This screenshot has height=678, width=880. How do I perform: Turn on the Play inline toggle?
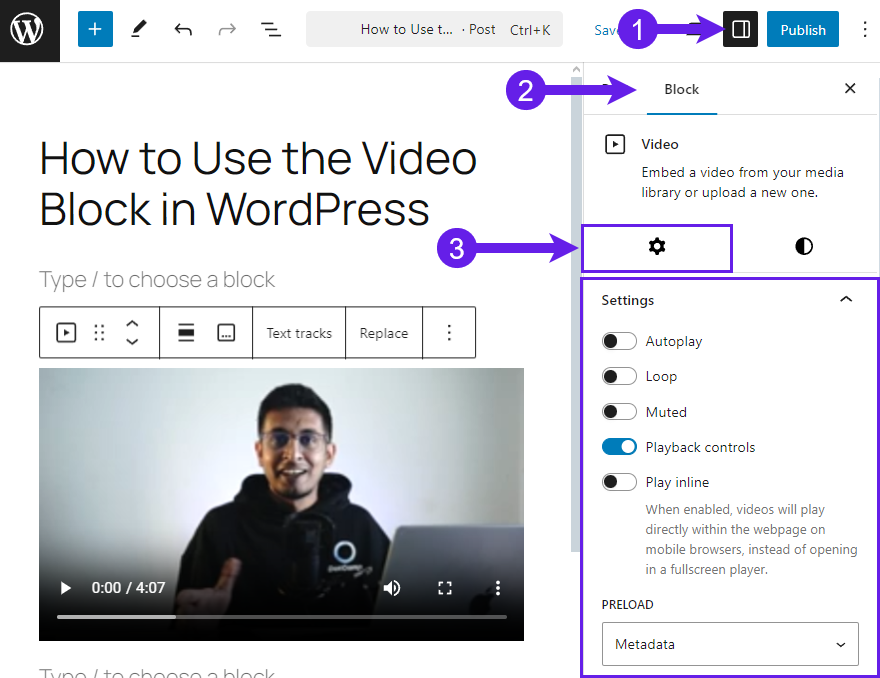(x=619, y=482)
